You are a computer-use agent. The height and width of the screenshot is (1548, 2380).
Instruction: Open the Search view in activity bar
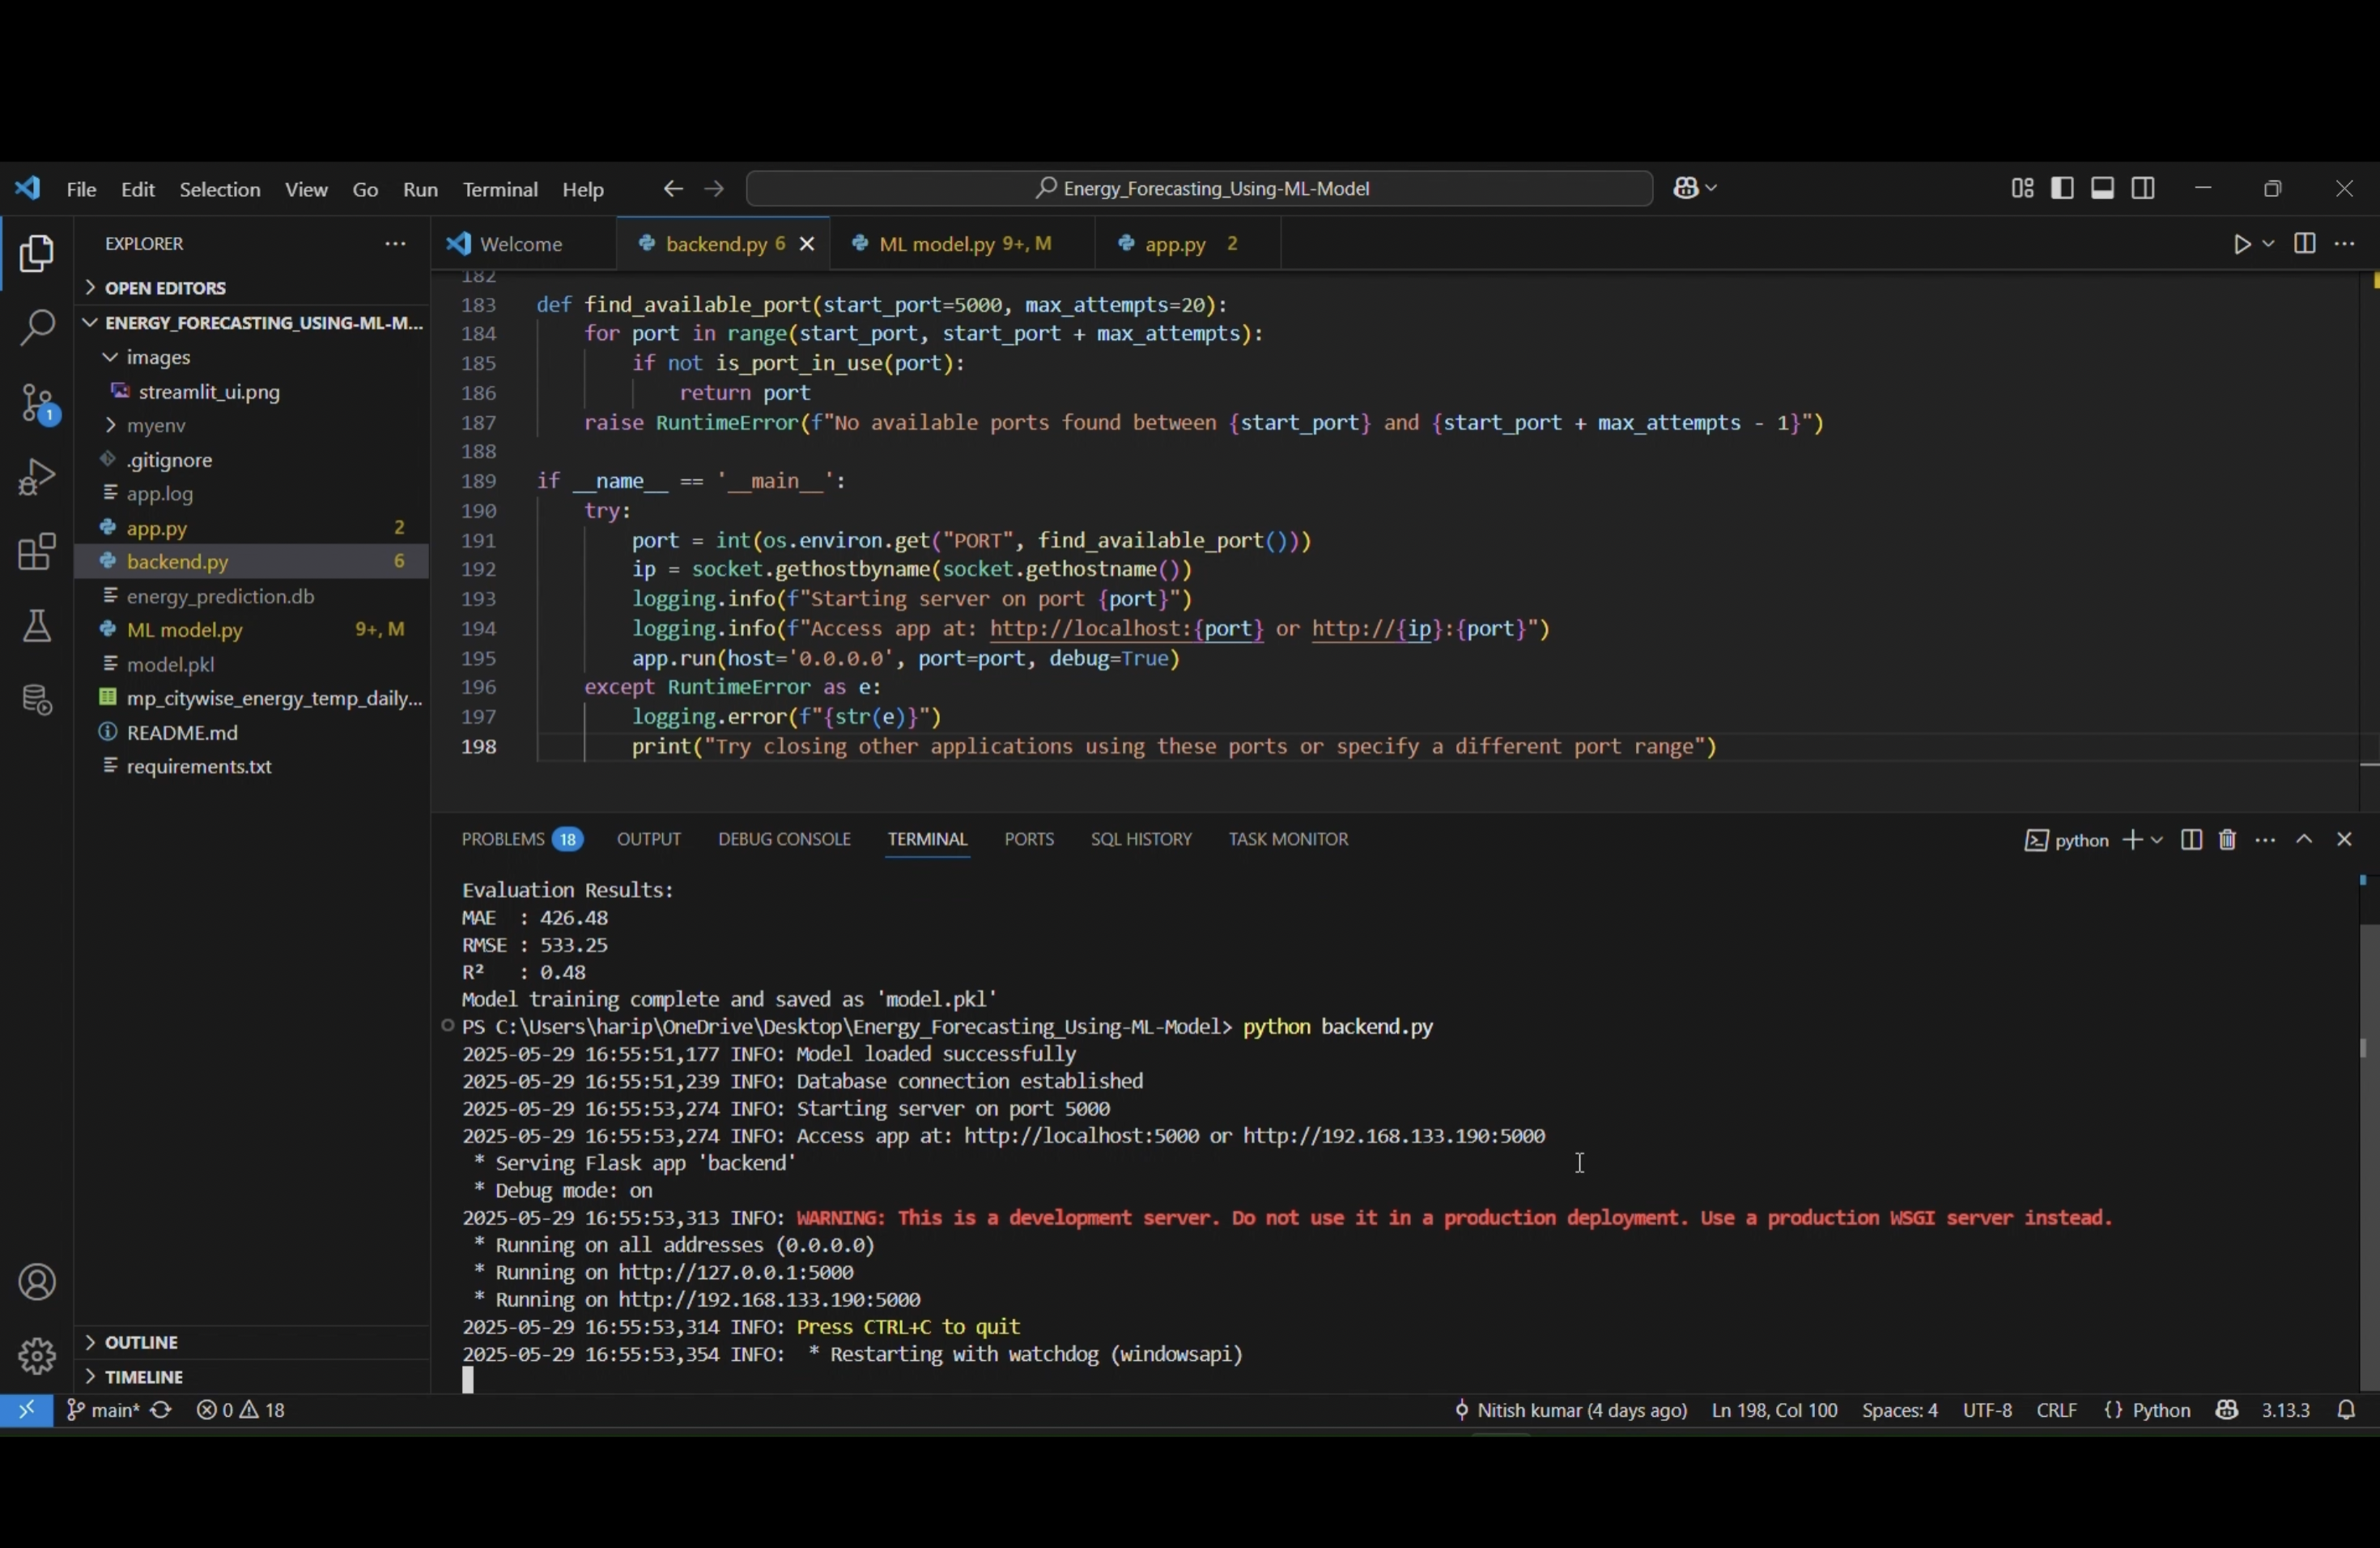[37, 328]
